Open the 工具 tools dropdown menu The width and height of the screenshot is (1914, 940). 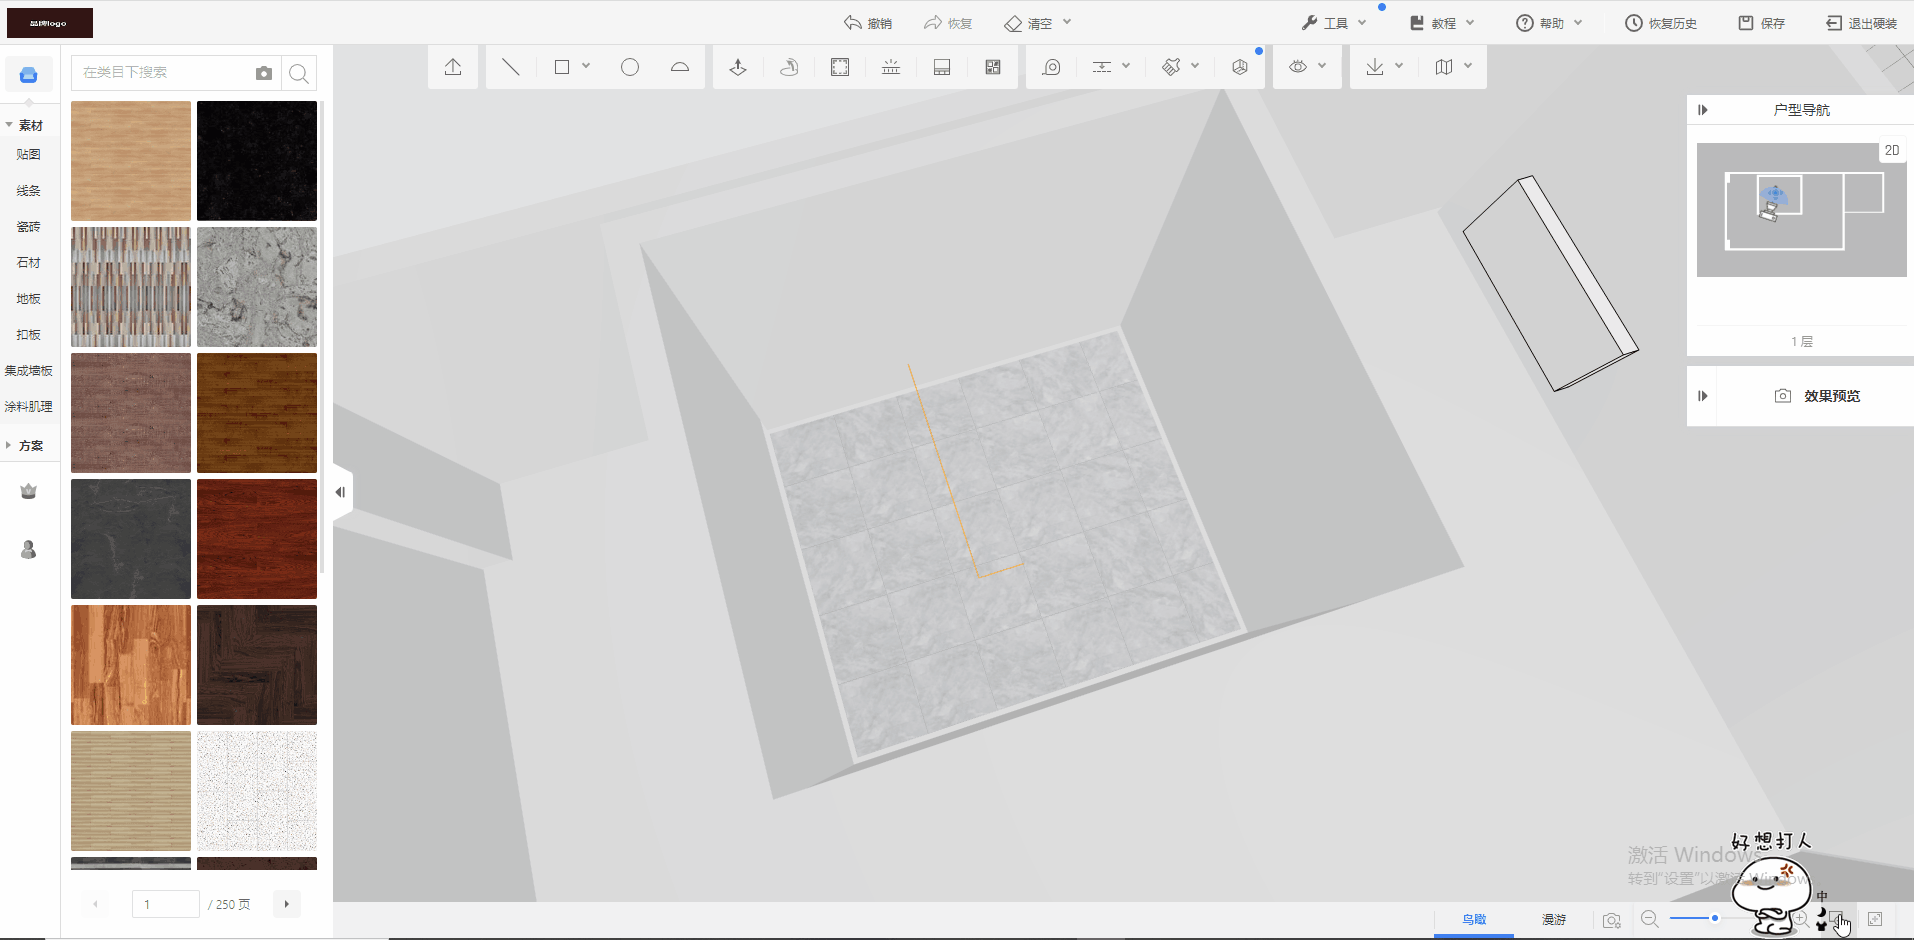(1334, 23)
